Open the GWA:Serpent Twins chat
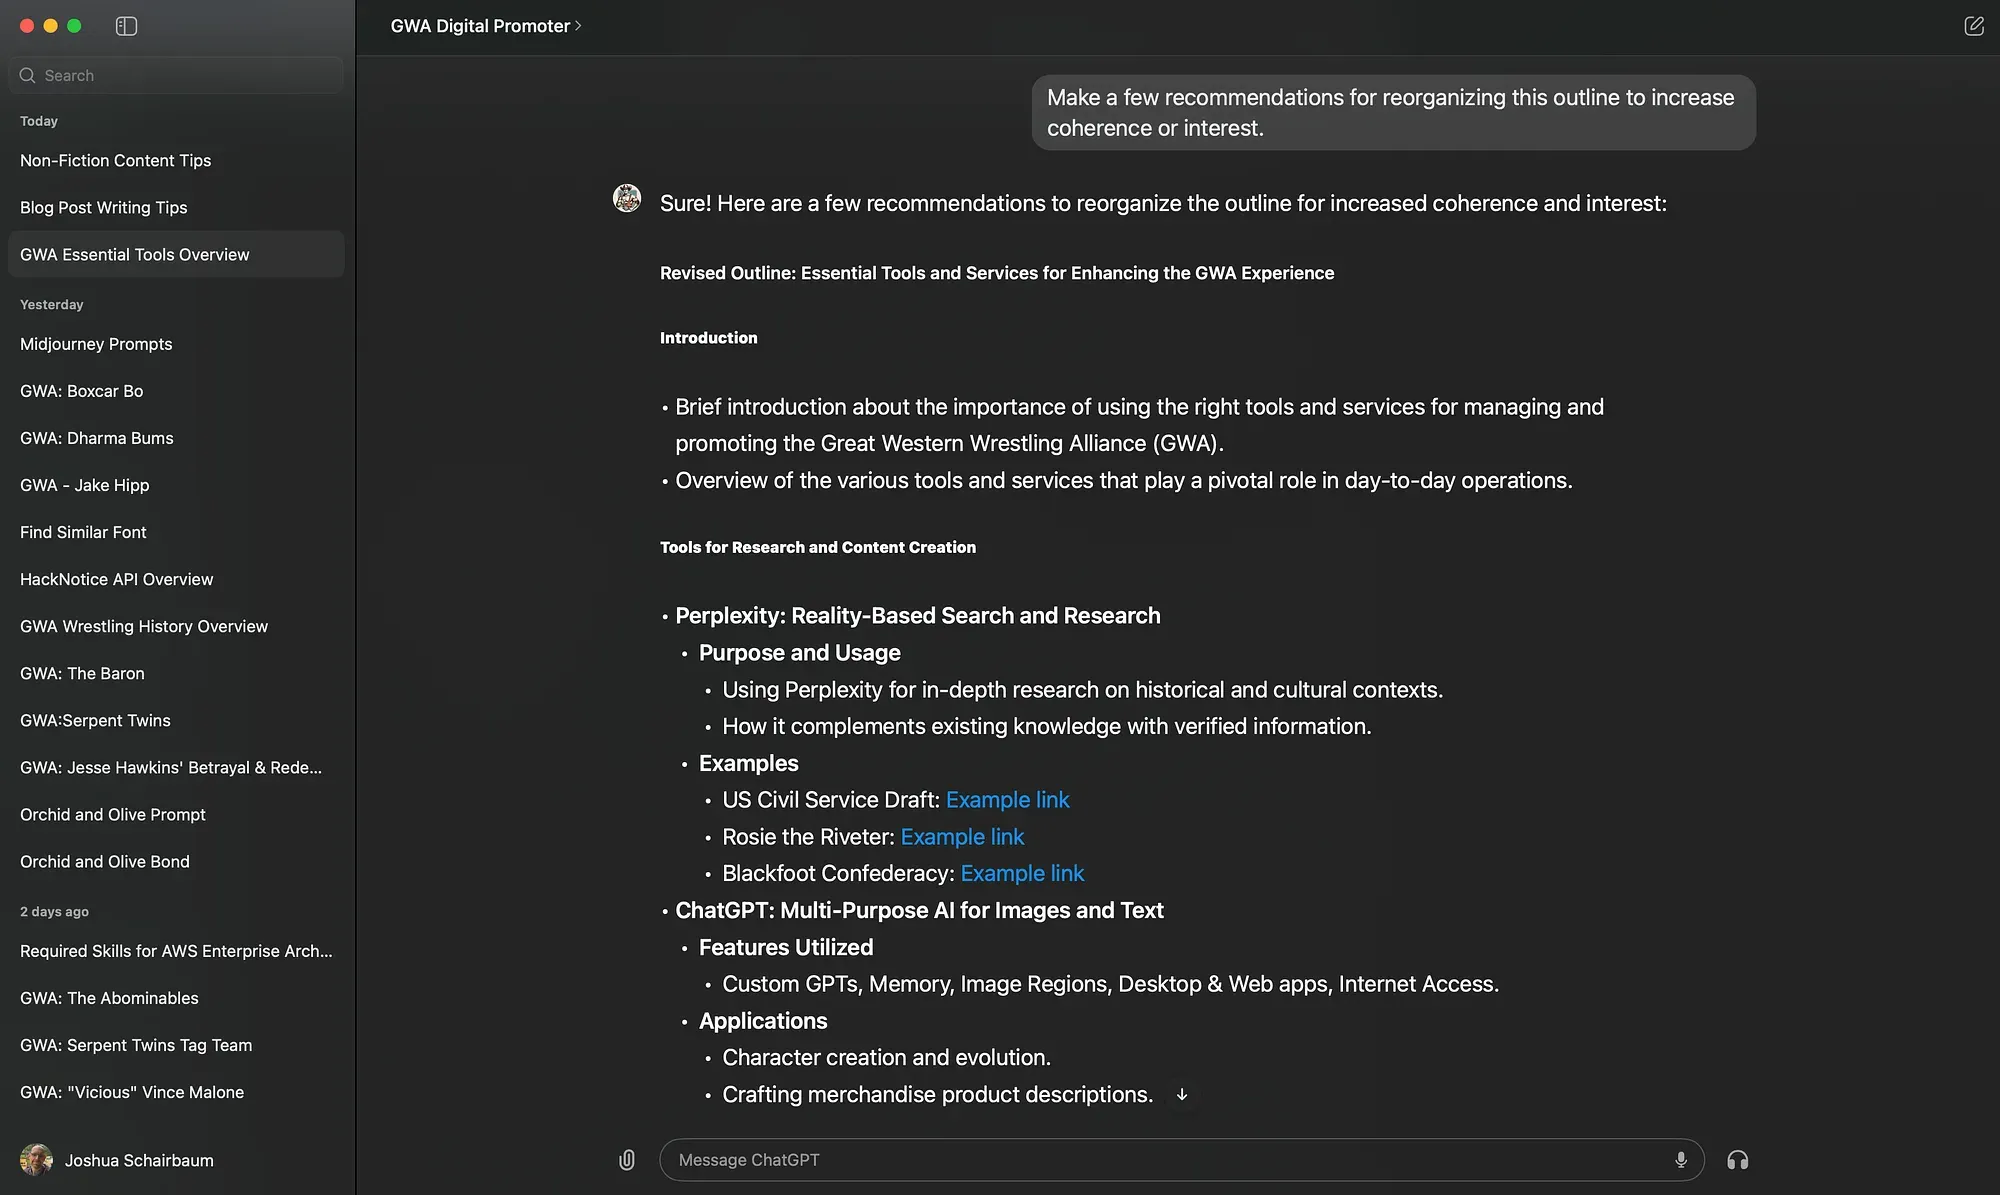Viewport: 2000px width, 1195px height. pyautogui.click(x=176, y=720)
